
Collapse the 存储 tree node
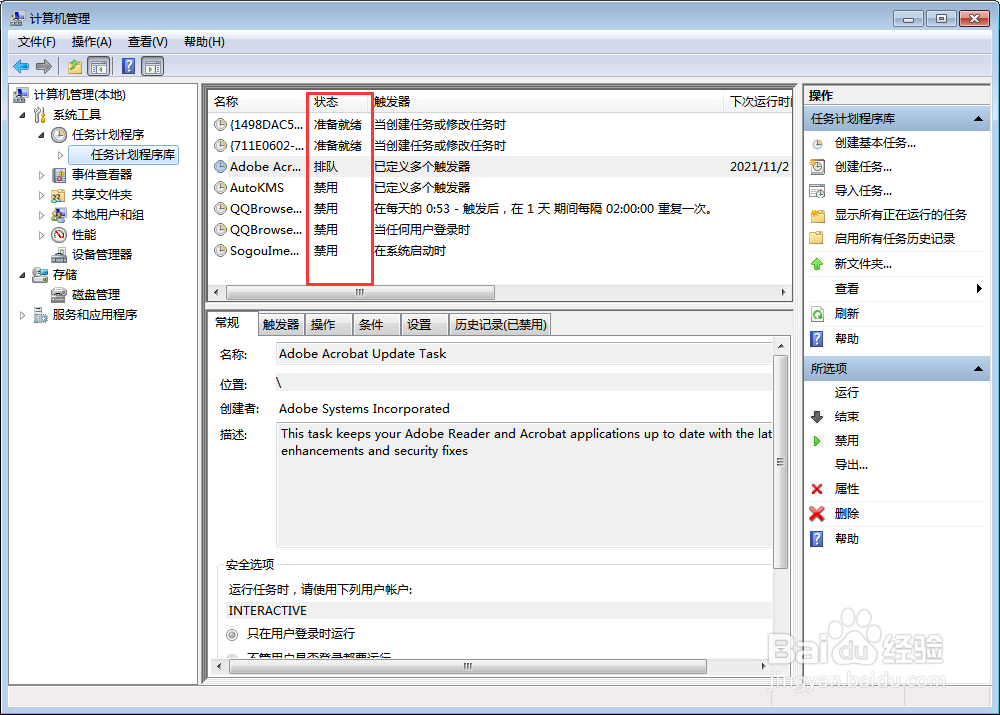click(x=22, y=276)
